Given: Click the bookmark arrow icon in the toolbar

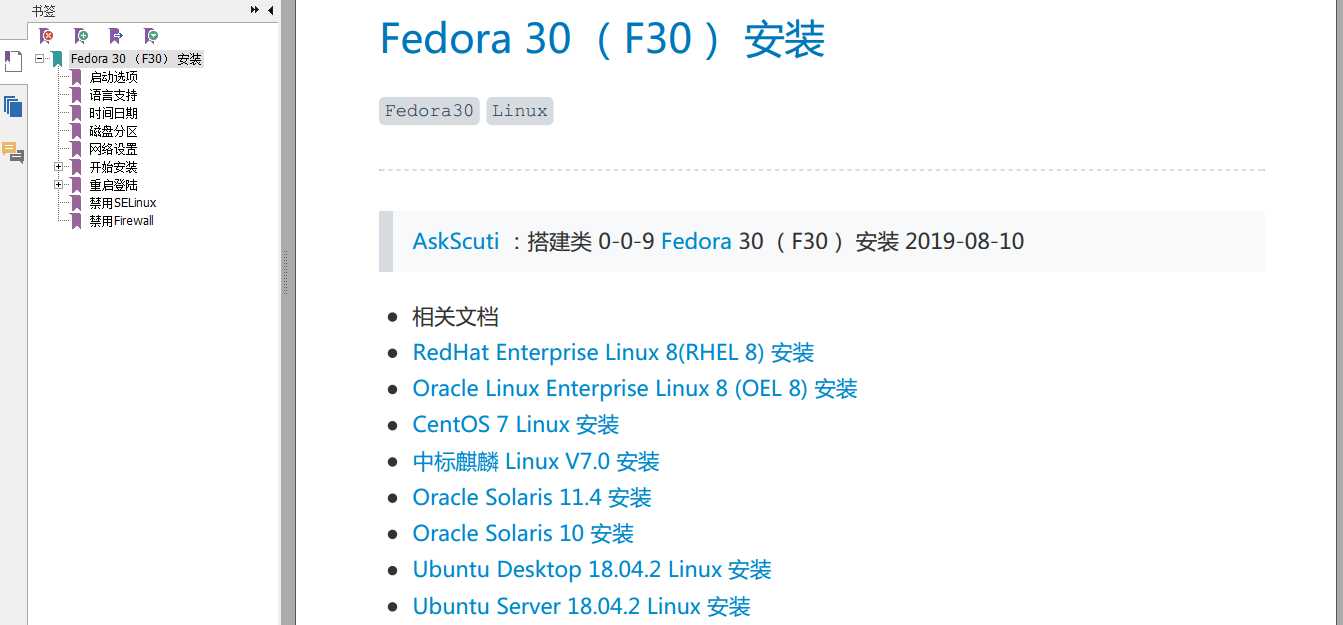Looking at the screenshot, I should click(x=116, y=36).
